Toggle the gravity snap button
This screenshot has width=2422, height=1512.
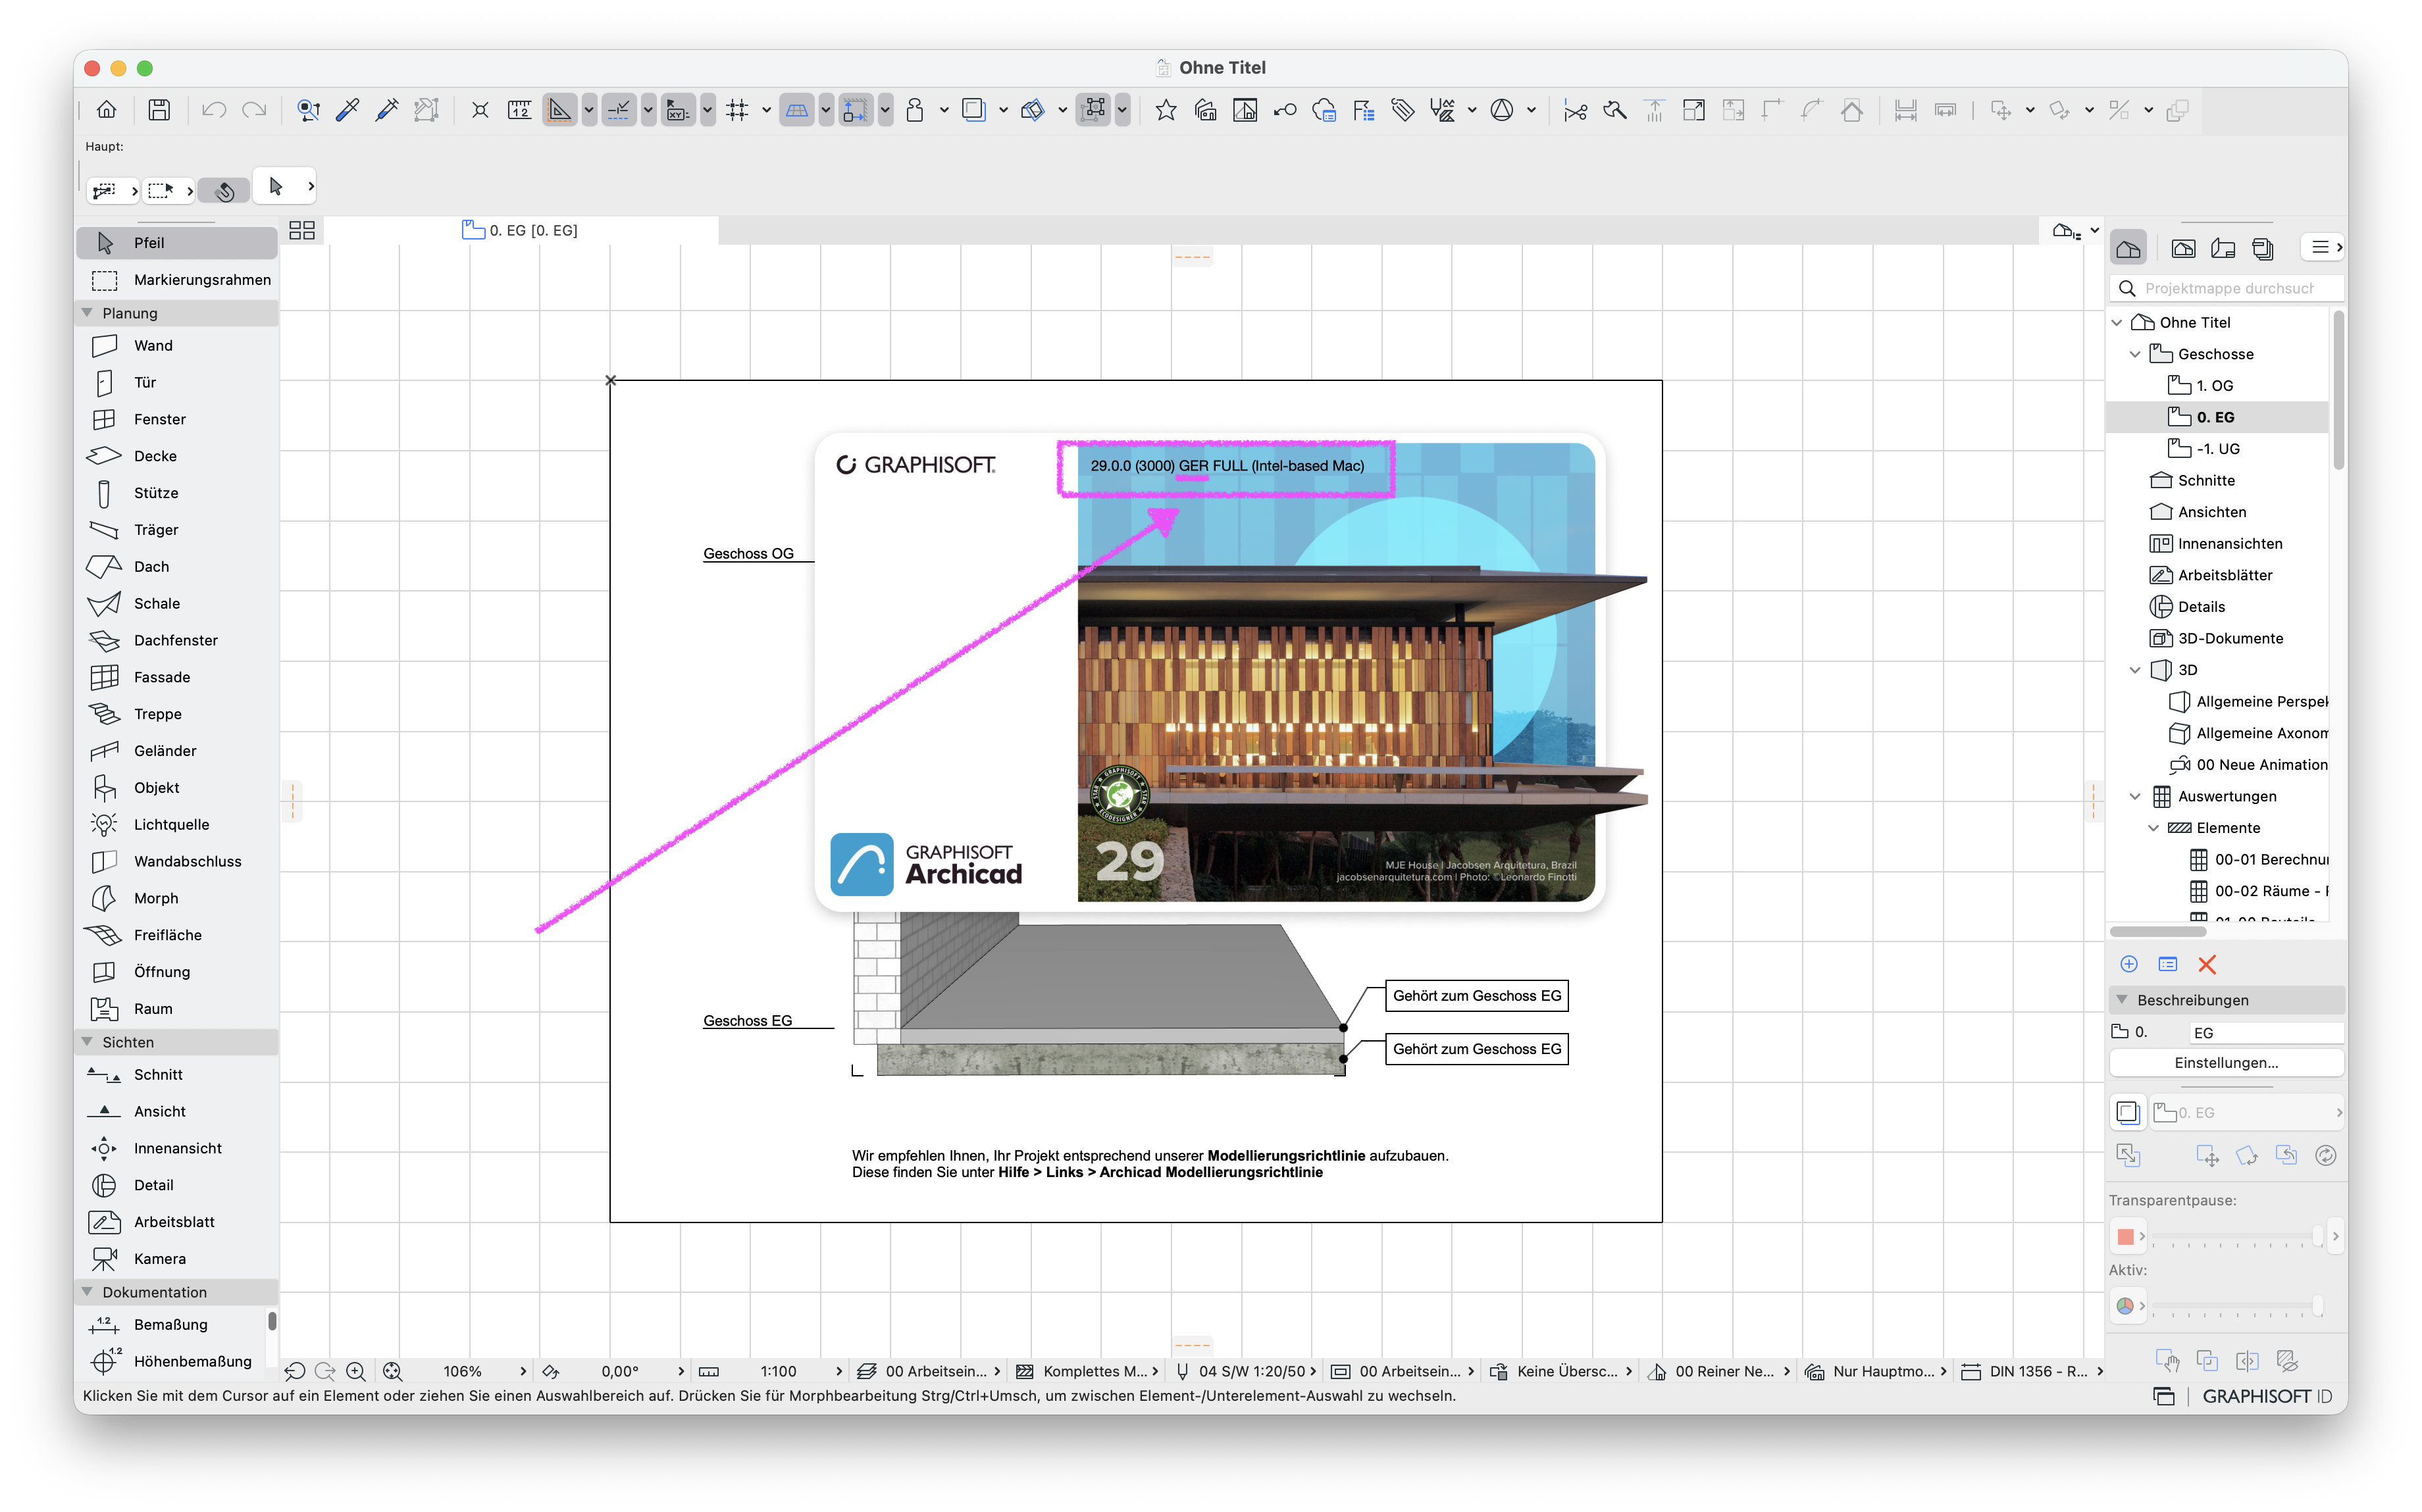[x=856, y=110]
